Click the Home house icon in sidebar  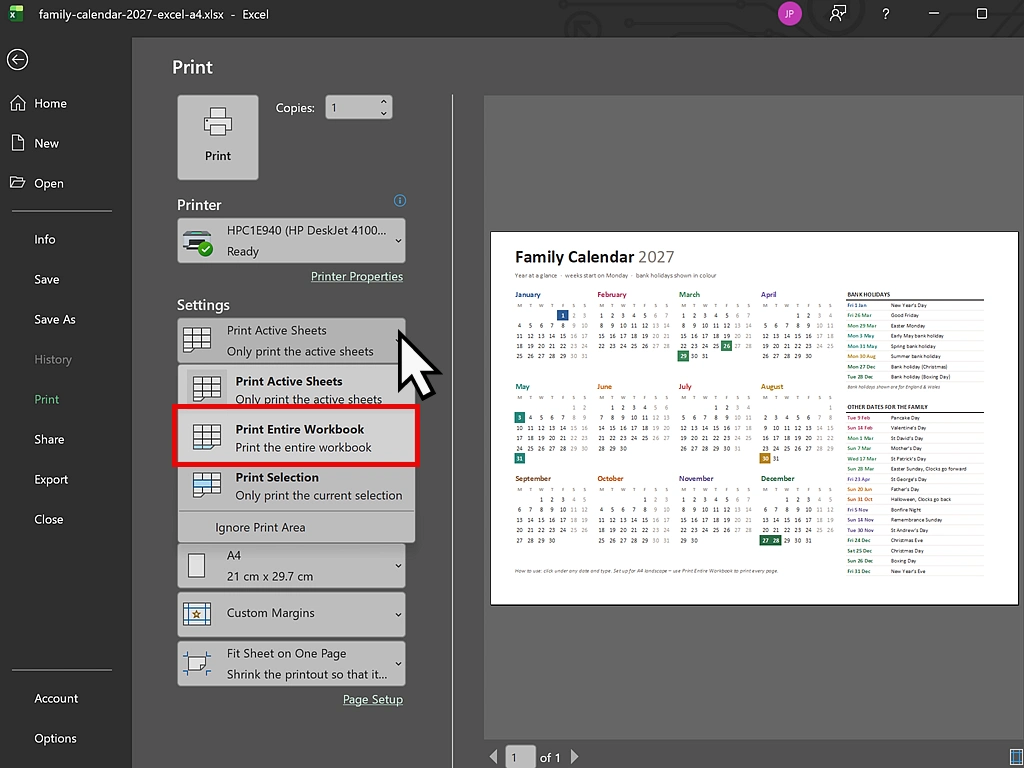tap(18, 103)
